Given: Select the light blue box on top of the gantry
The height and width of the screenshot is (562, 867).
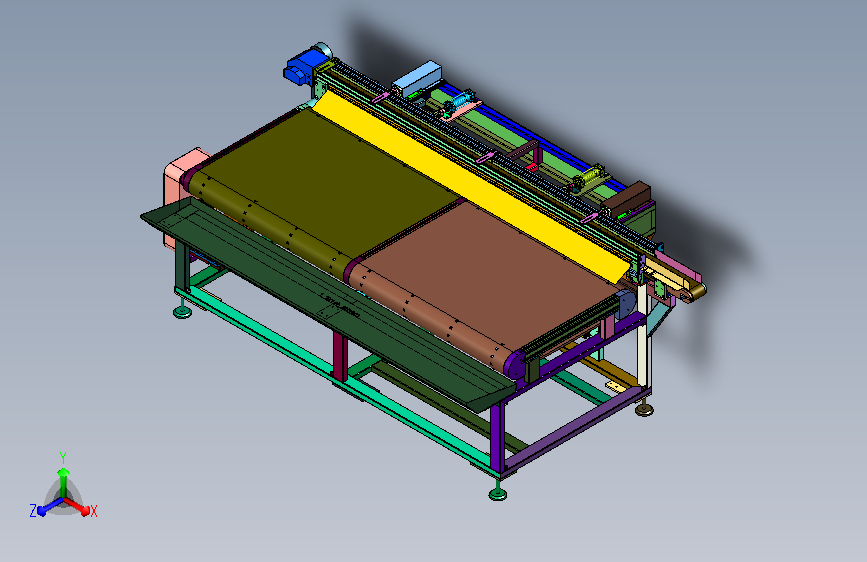Looking at the screenshot, I should [x=417, y=77].
